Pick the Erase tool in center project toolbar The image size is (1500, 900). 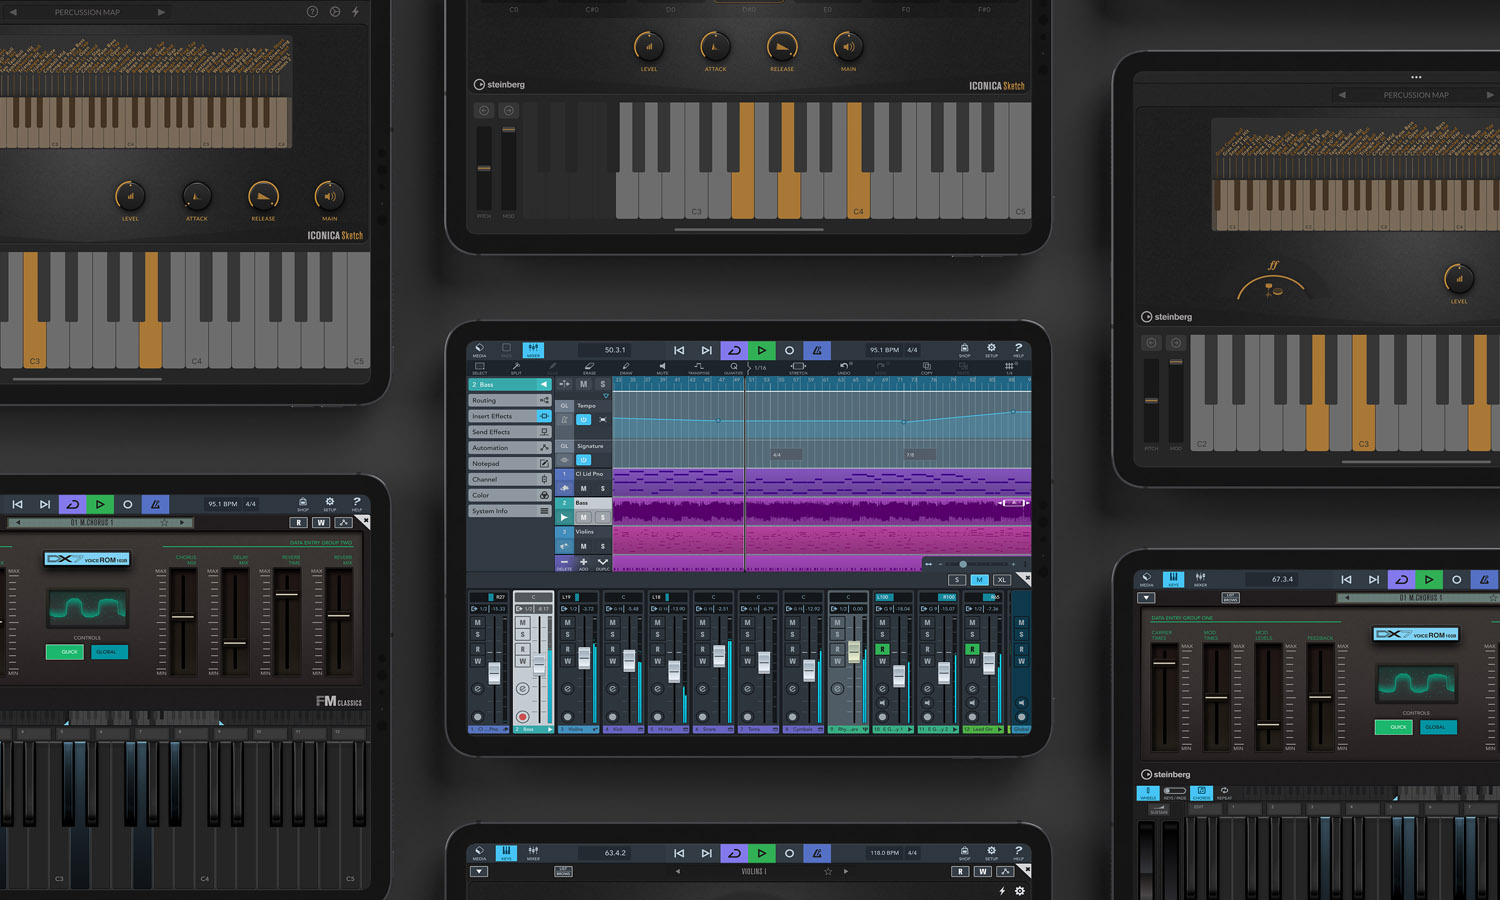[x=589, y=368]
